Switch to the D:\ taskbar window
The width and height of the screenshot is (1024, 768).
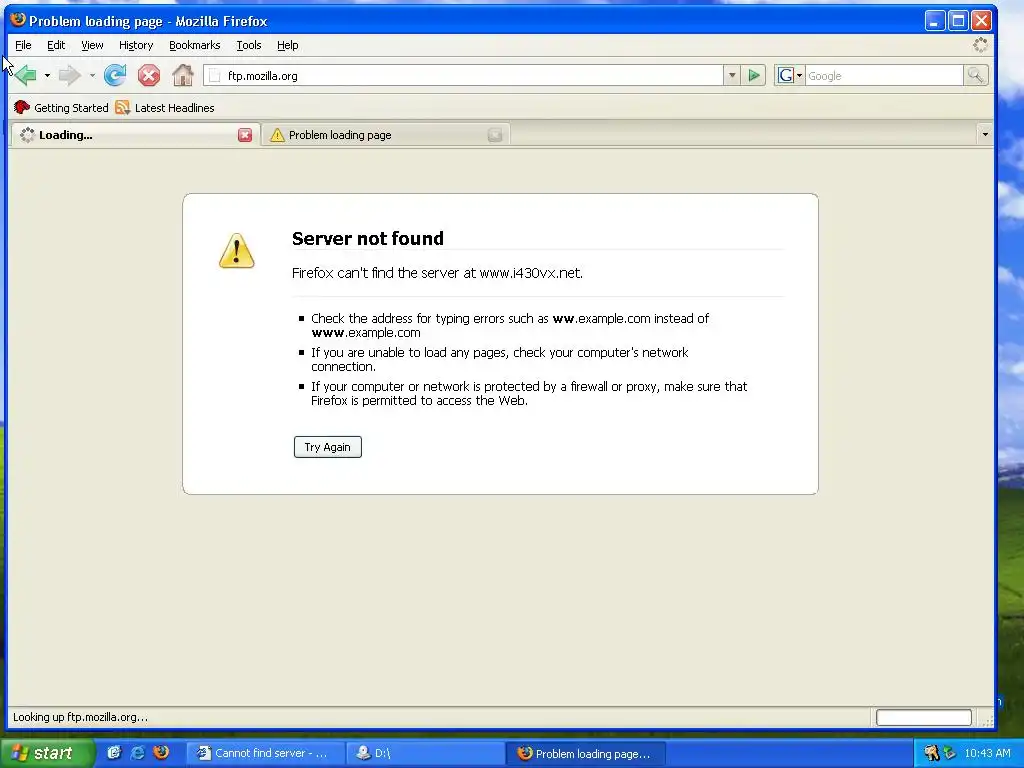pos(424,754)
